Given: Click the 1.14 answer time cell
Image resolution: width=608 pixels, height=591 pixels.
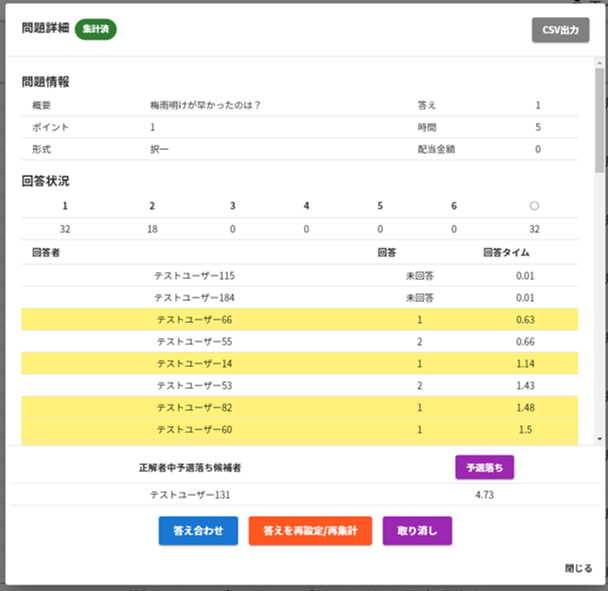Looking at the screenshot, I should coord(525,363).
